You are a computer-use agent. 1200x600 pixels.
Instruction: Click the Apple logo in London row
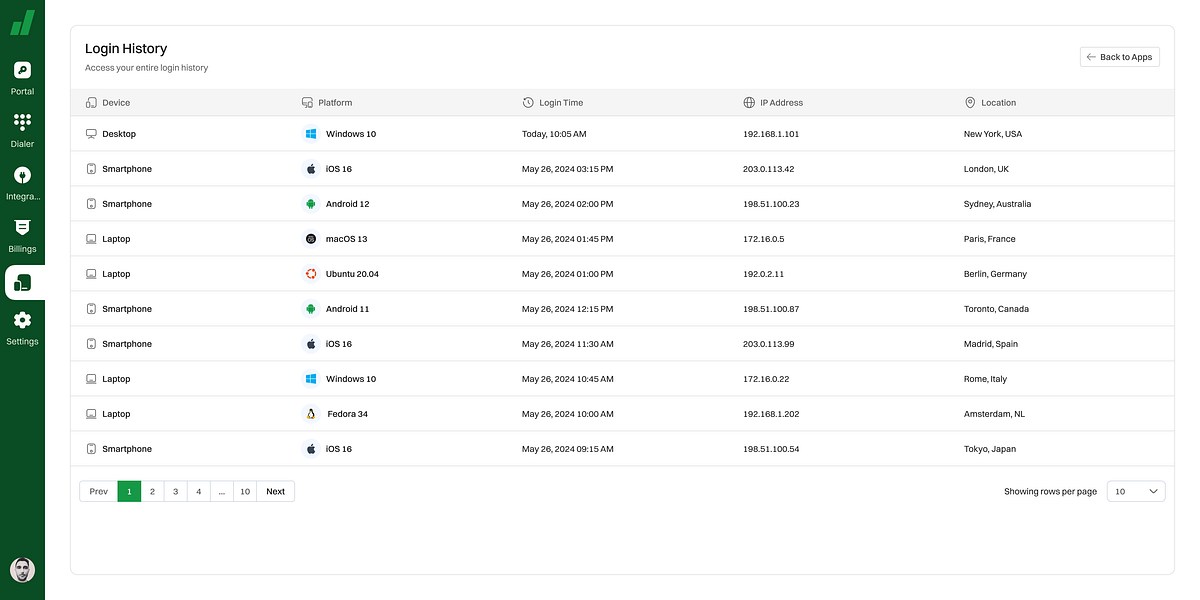[311, 169]
